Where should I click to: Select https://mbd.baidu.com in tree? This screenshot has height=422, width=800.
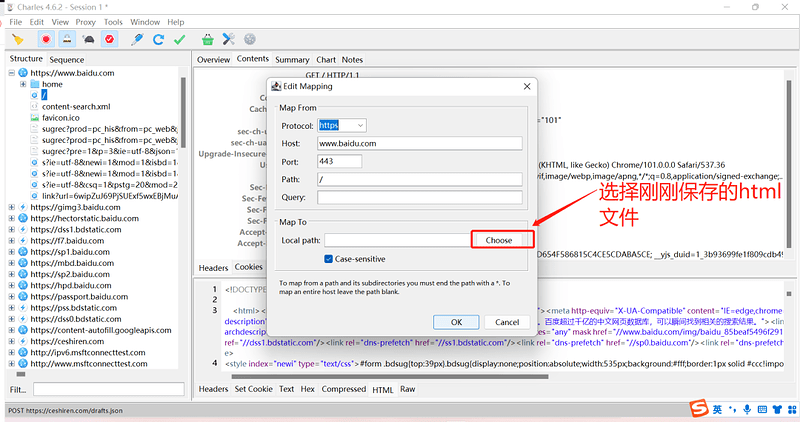(72, 263)
